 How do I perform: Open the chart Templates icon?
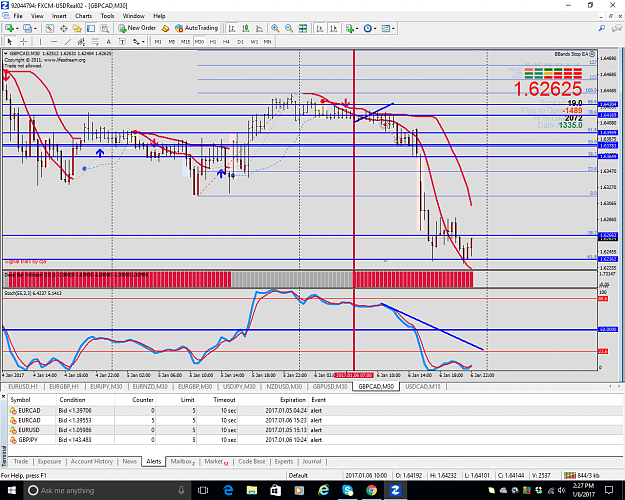pos(385,28)
